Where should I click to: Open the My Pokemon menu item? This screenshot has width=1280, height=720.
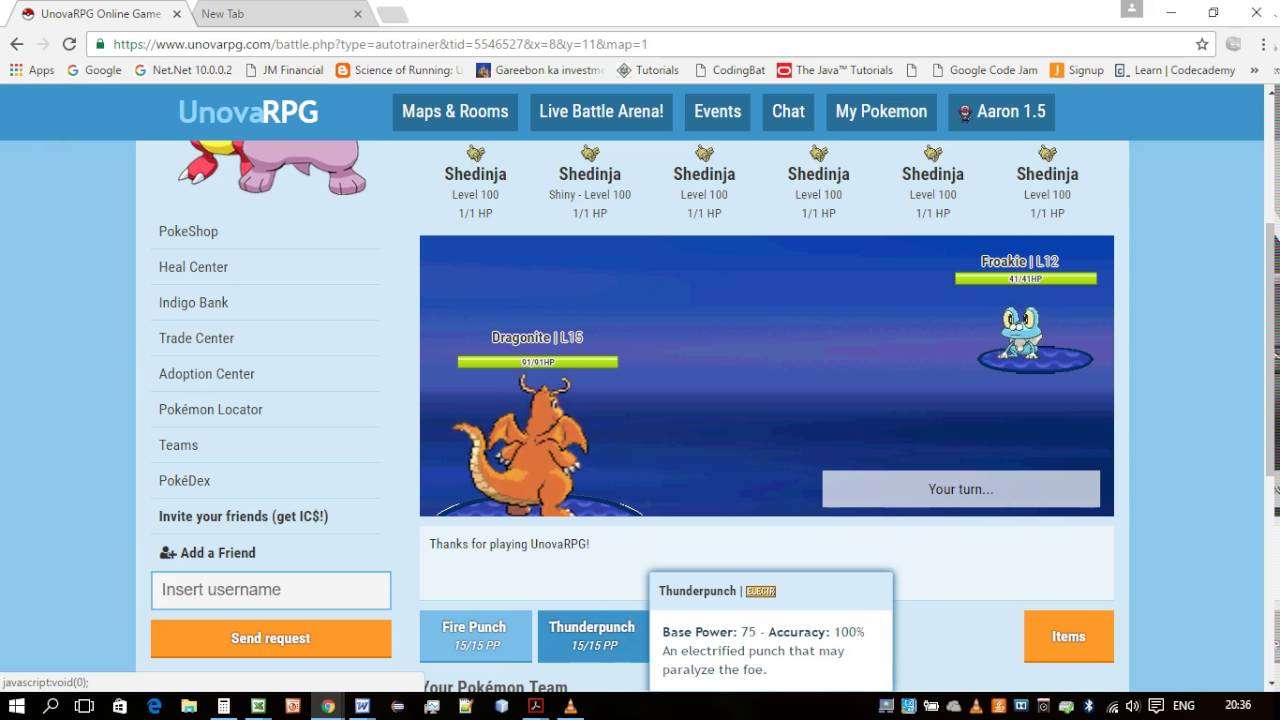881,111
